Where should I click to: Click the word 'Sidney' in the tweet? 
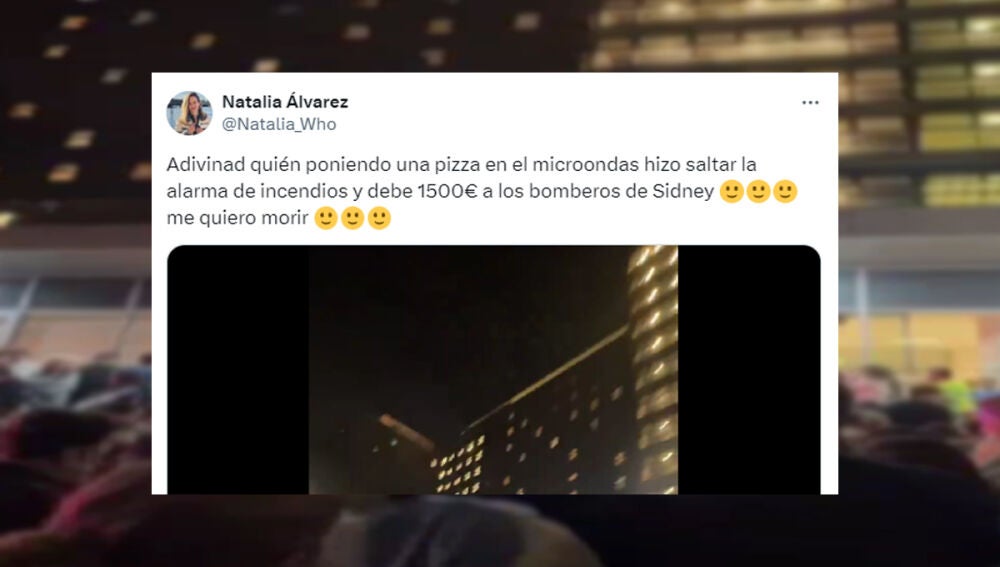click(x=683, y=191)
